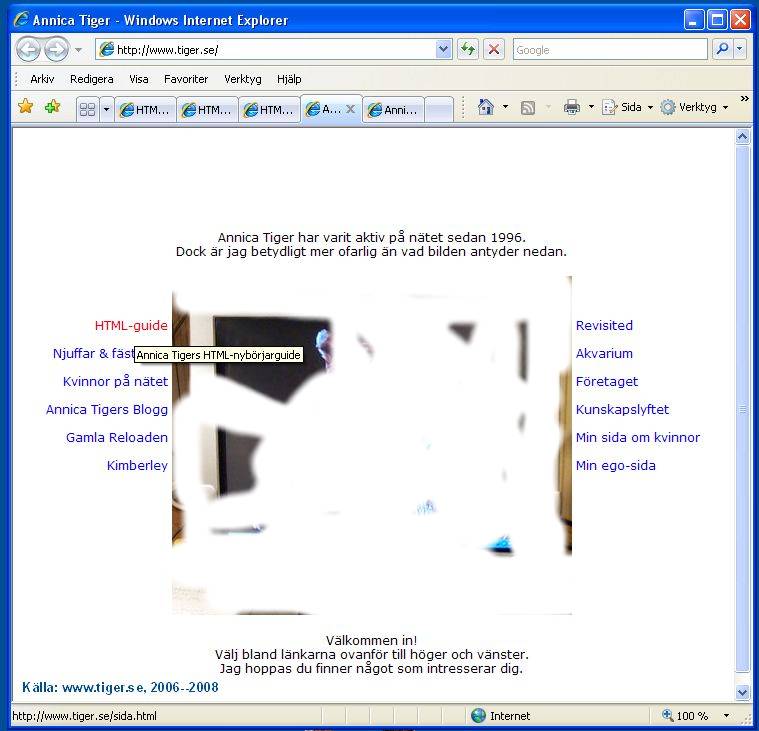Viewport: 759px width, 731px height.
Task: Close the active tab with its X
Action: (350, 109)
